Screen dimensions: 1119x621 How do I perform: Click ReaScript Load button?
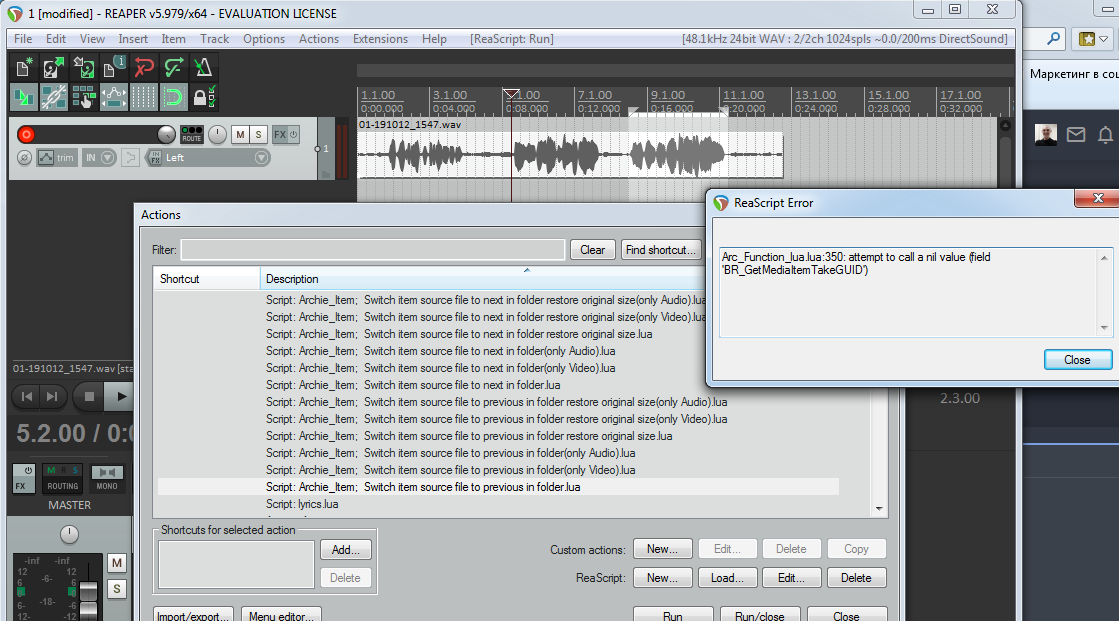click(726, 577)
